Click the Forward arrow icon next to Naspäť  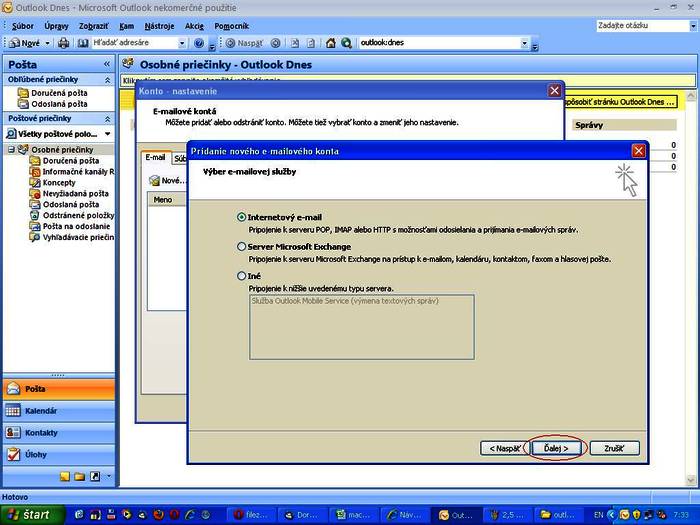coord(276,43)
